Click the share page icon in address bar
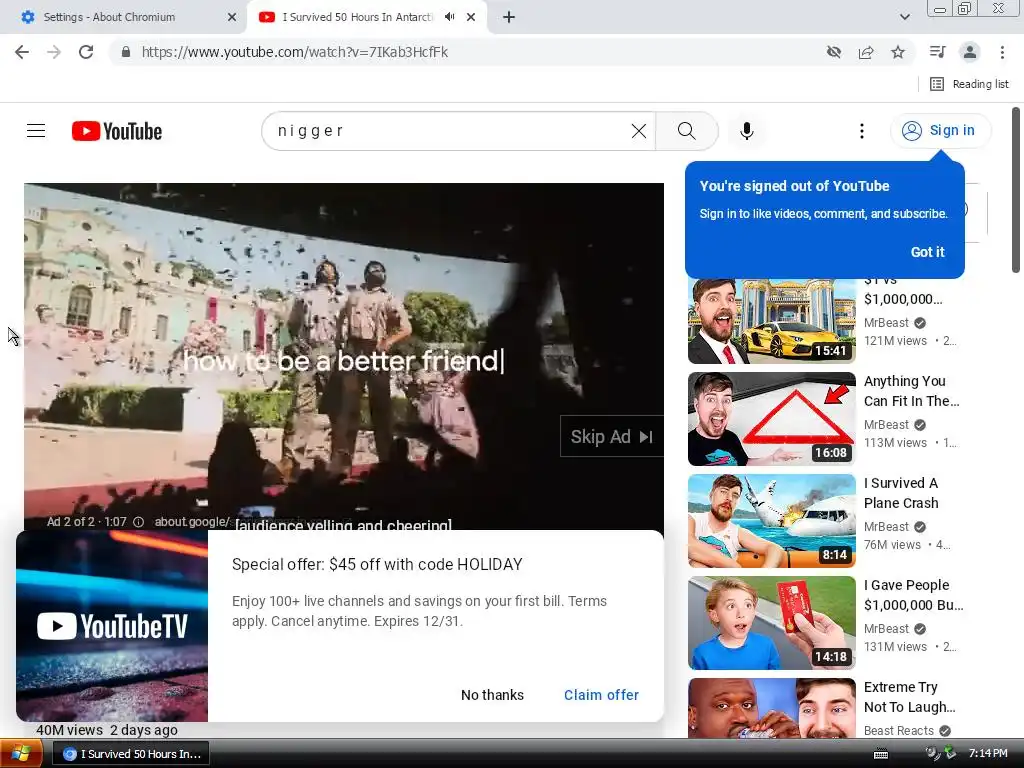1024x768 pixels. [x=866, y=52]
